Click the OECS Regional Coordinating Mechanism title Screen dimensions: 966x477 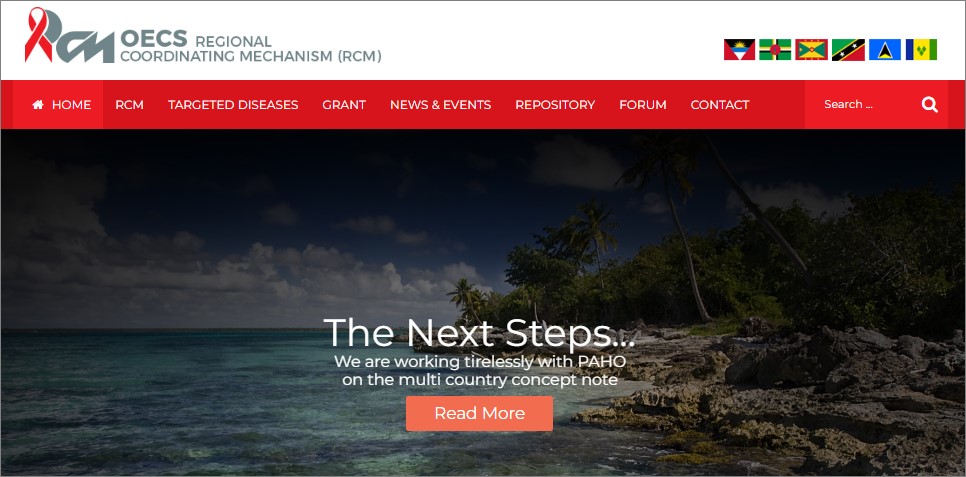[x=251, y=47]
